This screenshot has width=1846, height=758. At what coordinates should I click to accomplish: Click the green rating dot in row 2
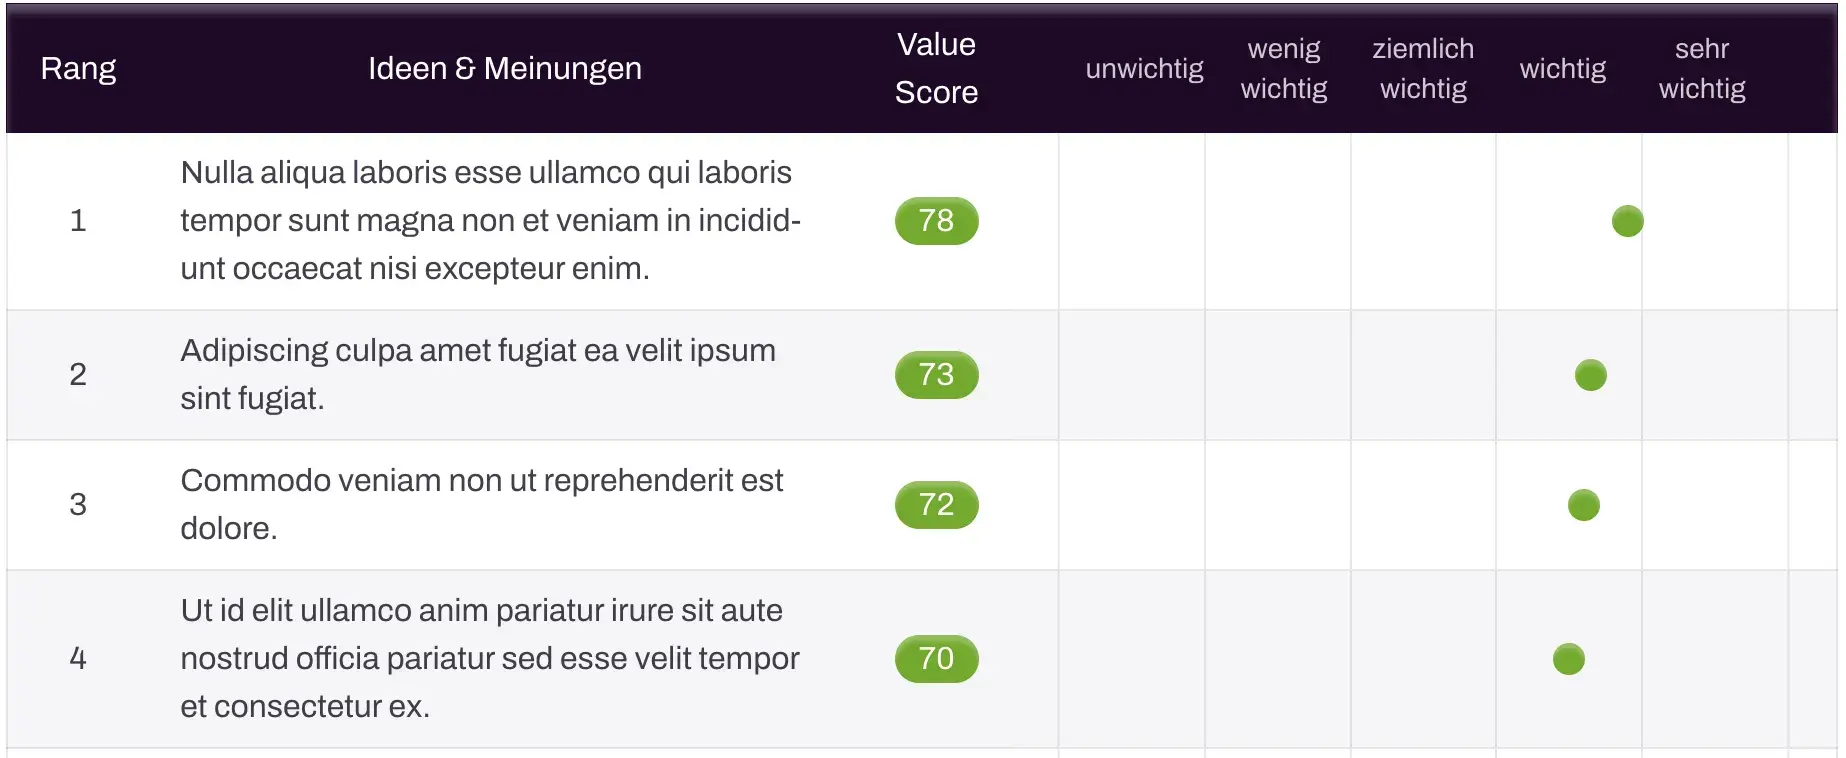[x=1590, y=375]
